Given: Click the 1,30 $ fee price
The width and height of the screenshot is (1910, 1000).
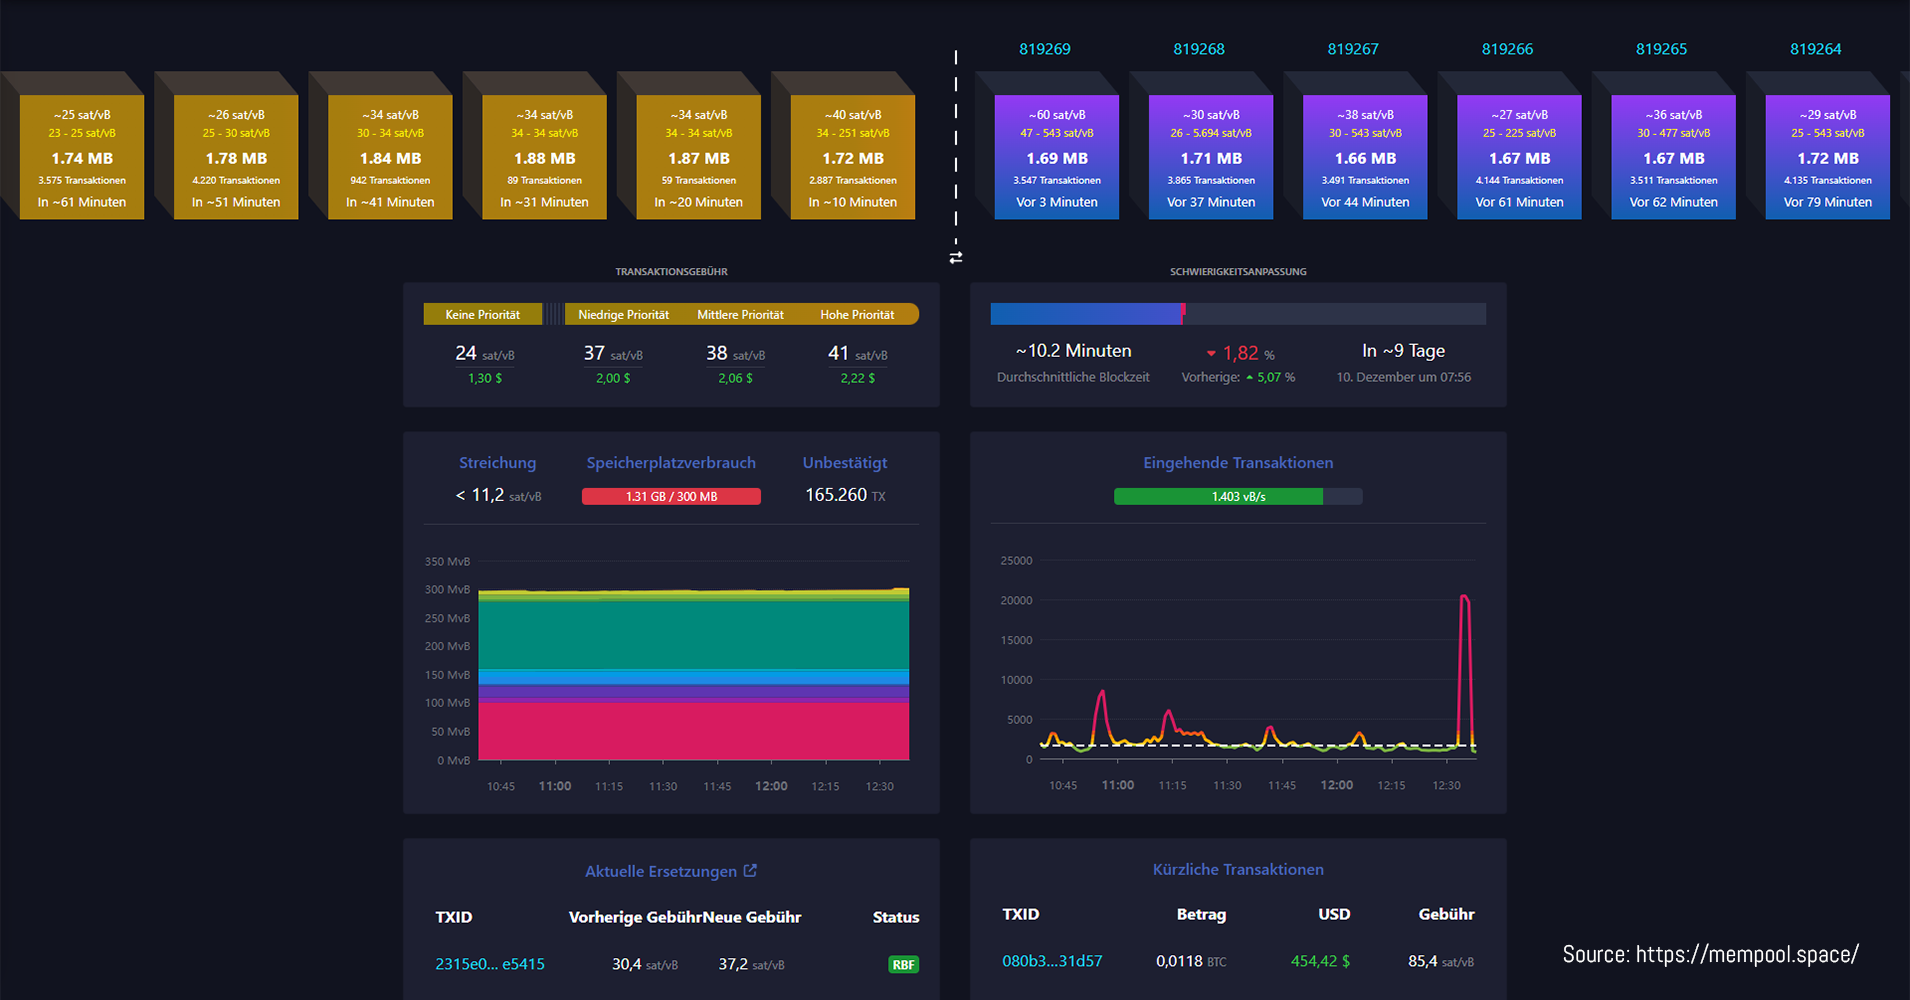Looking at the screenshot, I should [485, 378].
